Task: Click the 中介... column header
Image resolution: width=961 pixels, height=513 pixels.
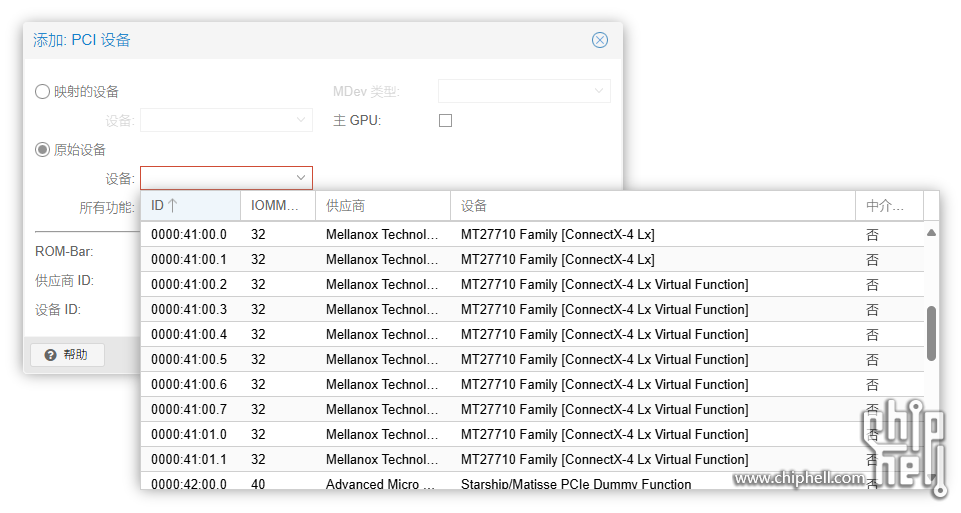Action: coord(889,206)
